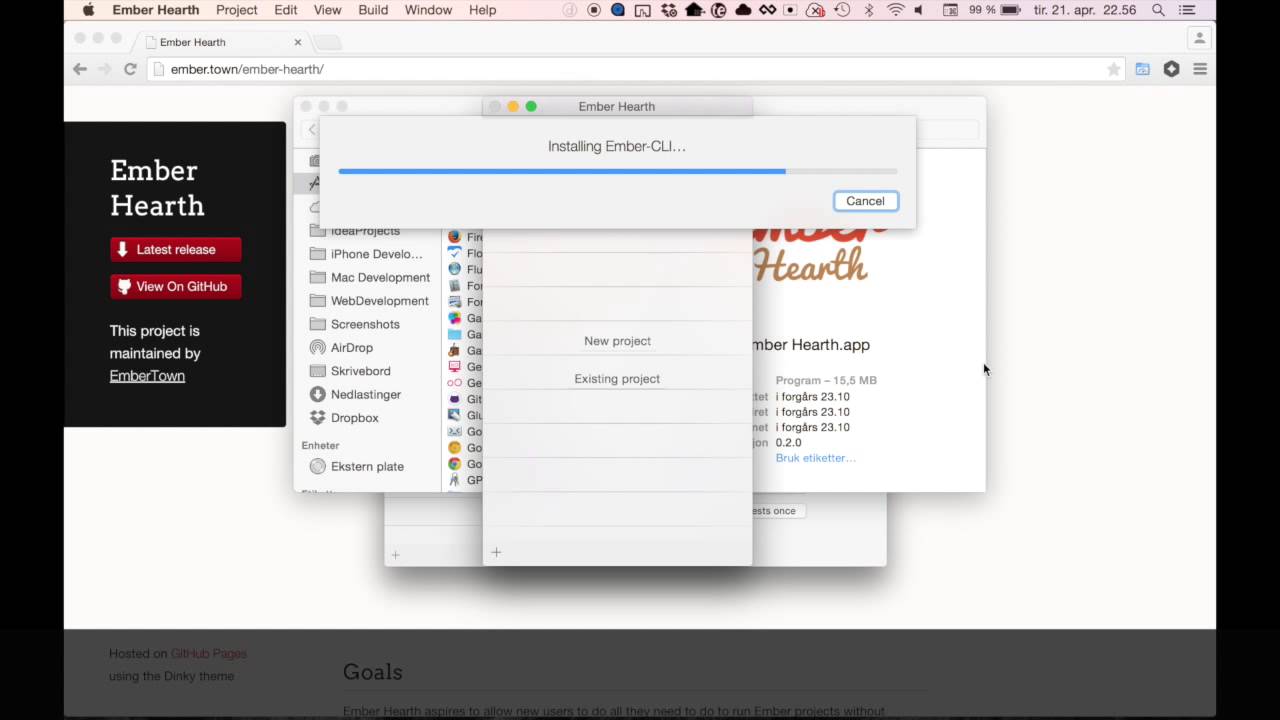1280x720 pixels.
Task: Click the GitHub cat app icon in Finder list
Action: click(455, 399)
